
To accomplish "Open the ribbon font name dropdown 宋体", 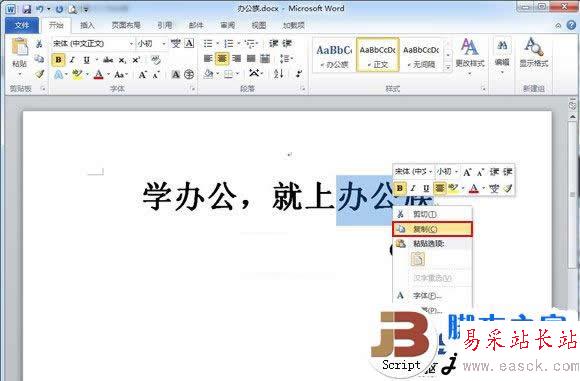I will tap(131, 44).
